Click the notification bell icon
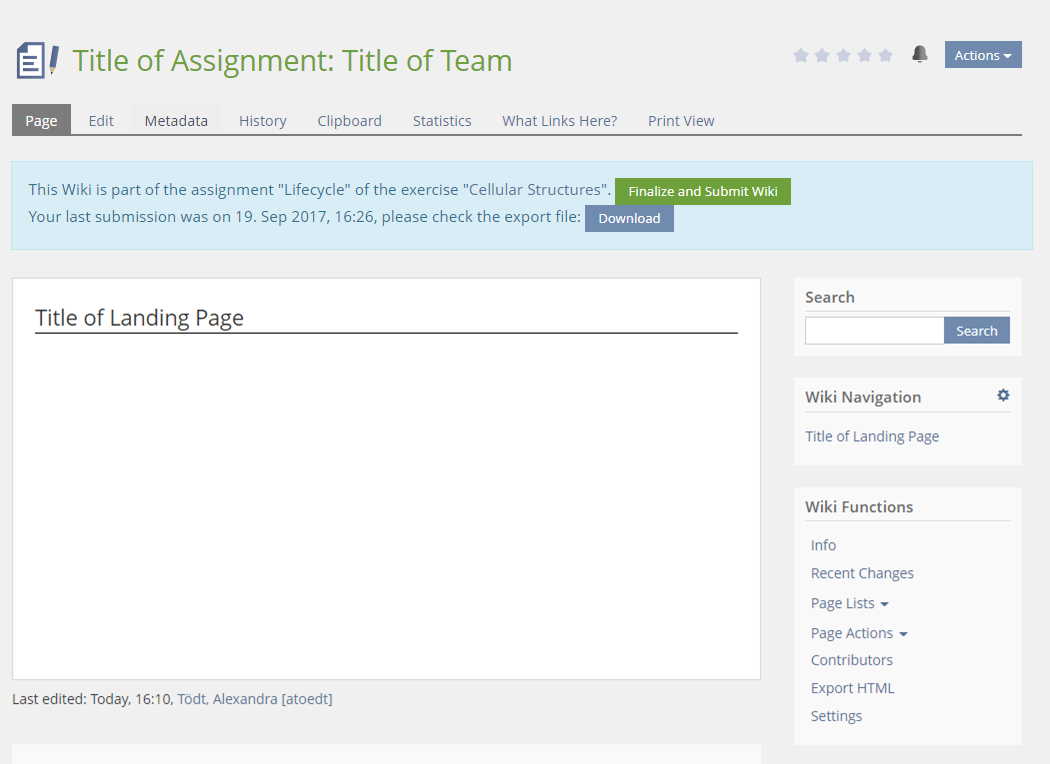1050x764 pixels. pyautogui.click(x=920, y=55)
